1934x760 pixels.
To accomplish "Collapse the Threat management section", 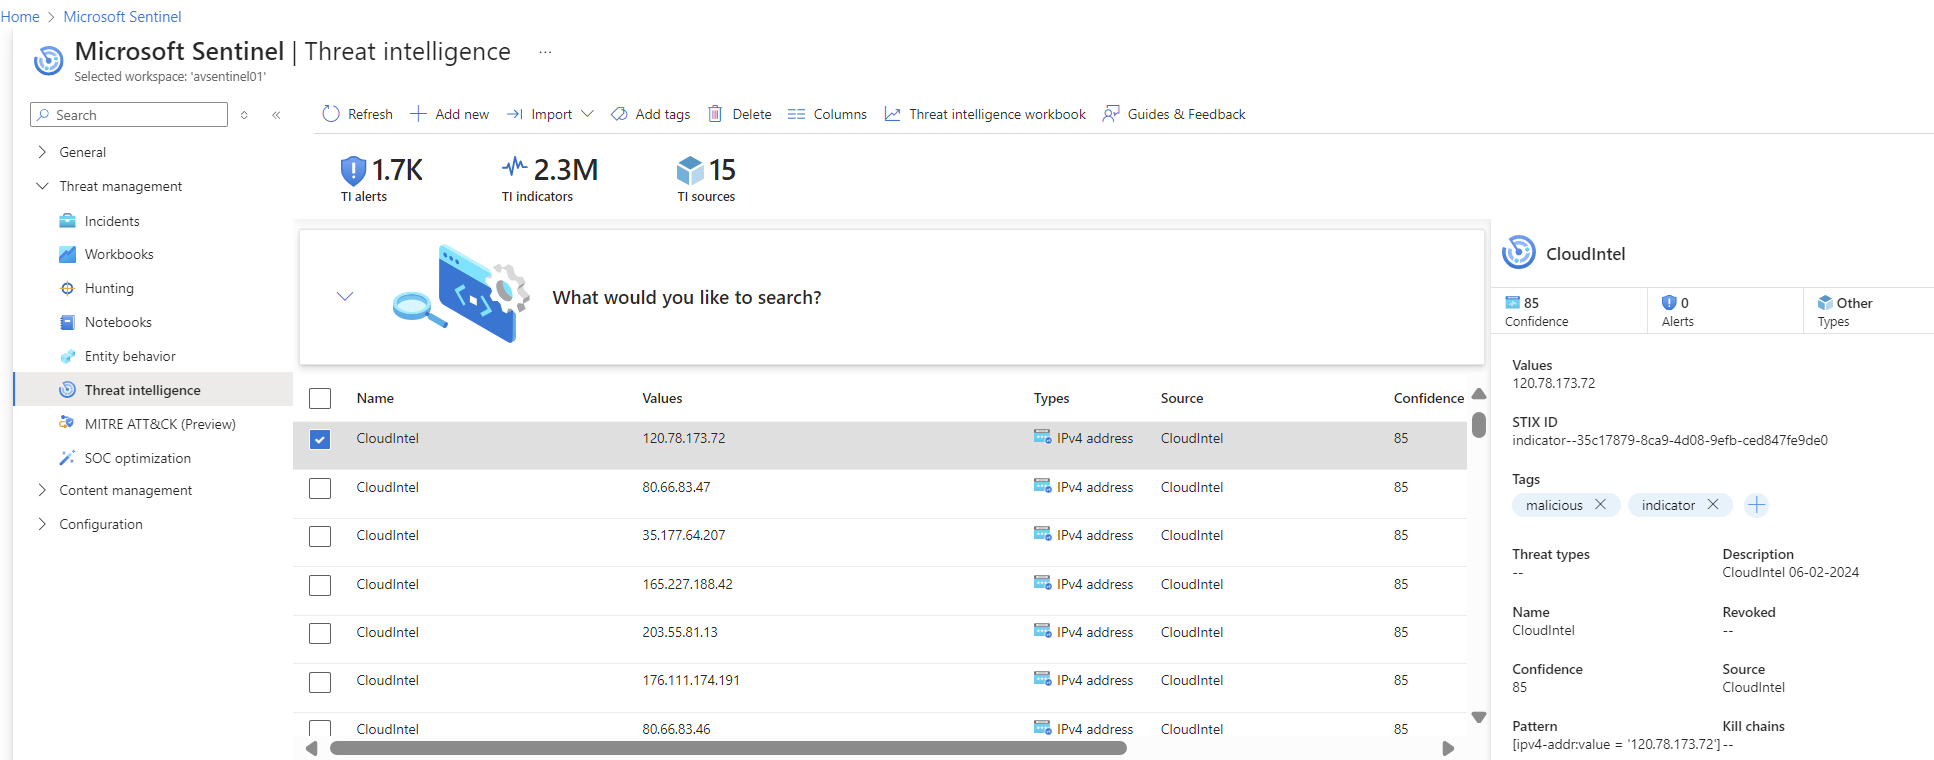I will 42,186.
